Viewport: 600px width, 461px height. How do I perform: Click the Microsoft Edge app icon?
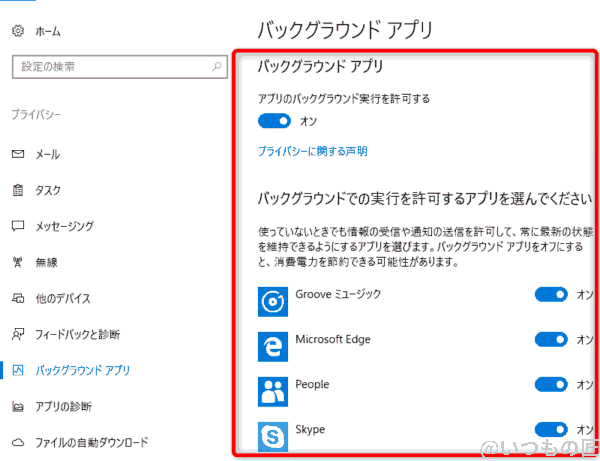273,347
